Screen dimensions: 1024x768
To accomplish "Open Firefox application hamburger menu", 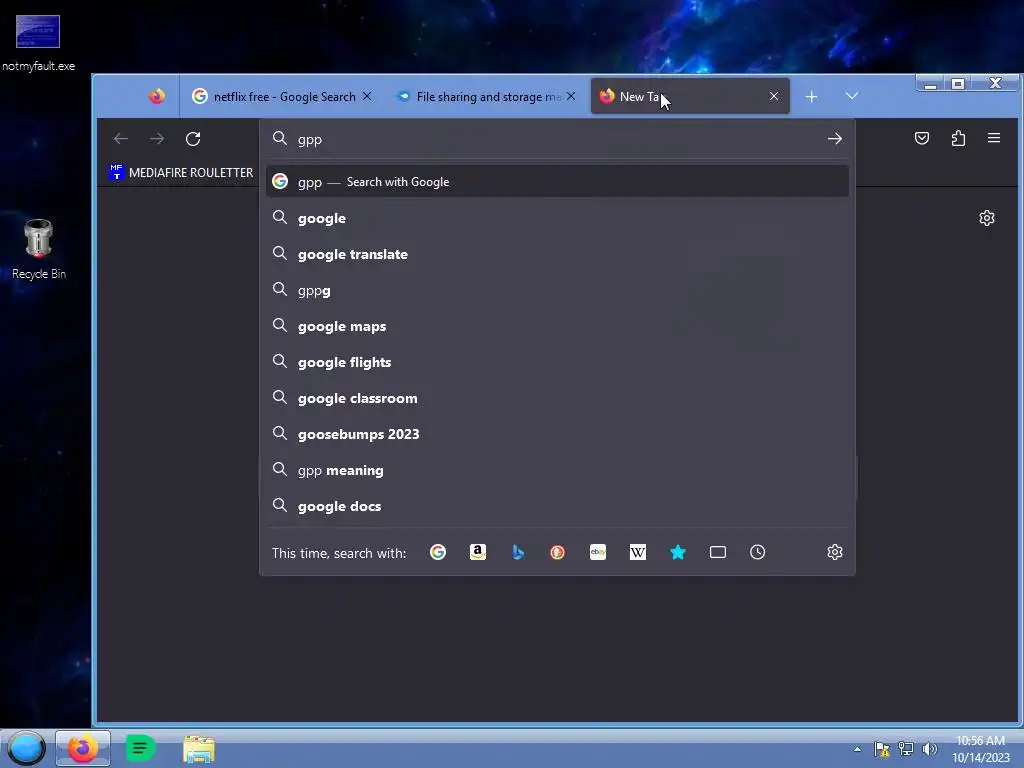I will (994, 138).
